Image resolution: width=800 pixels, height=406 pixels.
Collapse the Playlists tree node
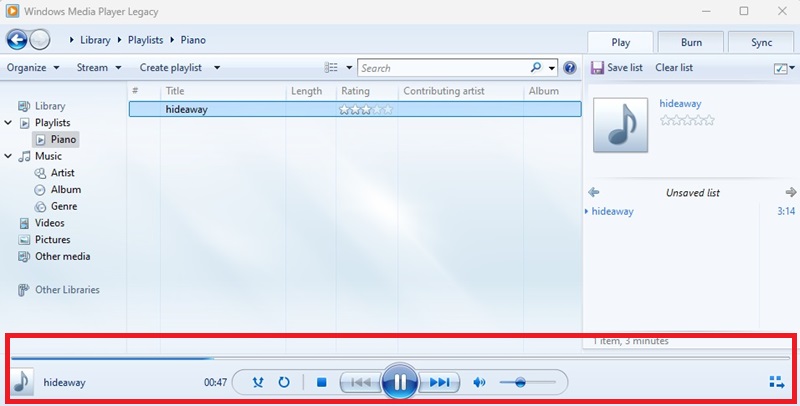[8, 122]
